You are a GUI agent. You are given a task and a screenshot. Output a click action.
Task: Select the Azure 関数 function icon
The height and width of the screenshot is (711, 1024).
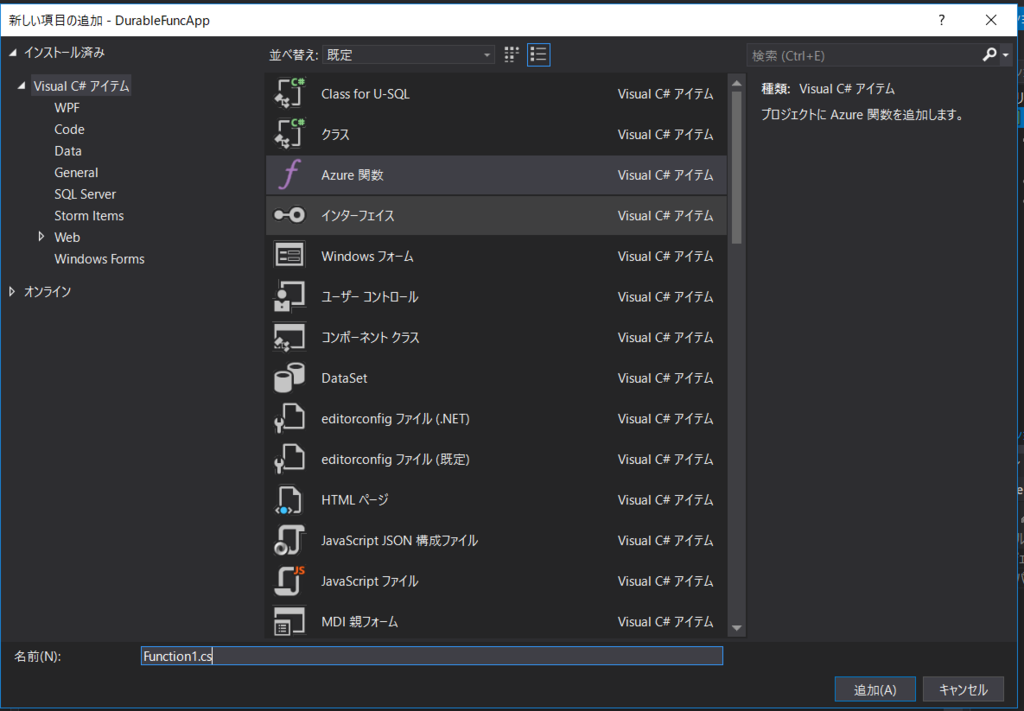tap(289, 175)
